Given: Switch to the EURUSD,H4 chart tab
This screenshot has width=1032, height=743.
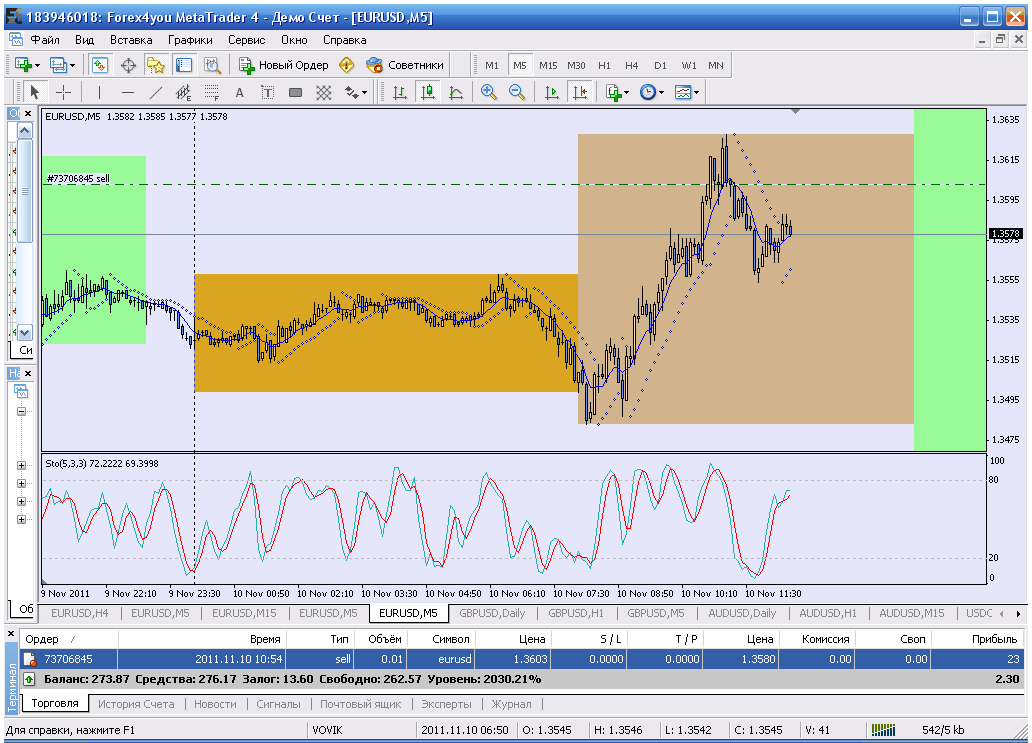Looking at the screenshot, I should pos(80,613).
